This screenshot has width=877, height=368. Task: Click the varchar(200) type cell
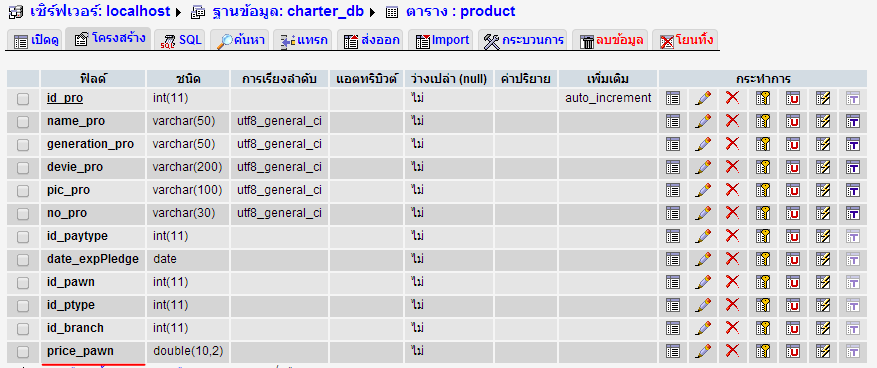(x=187, y=167)
